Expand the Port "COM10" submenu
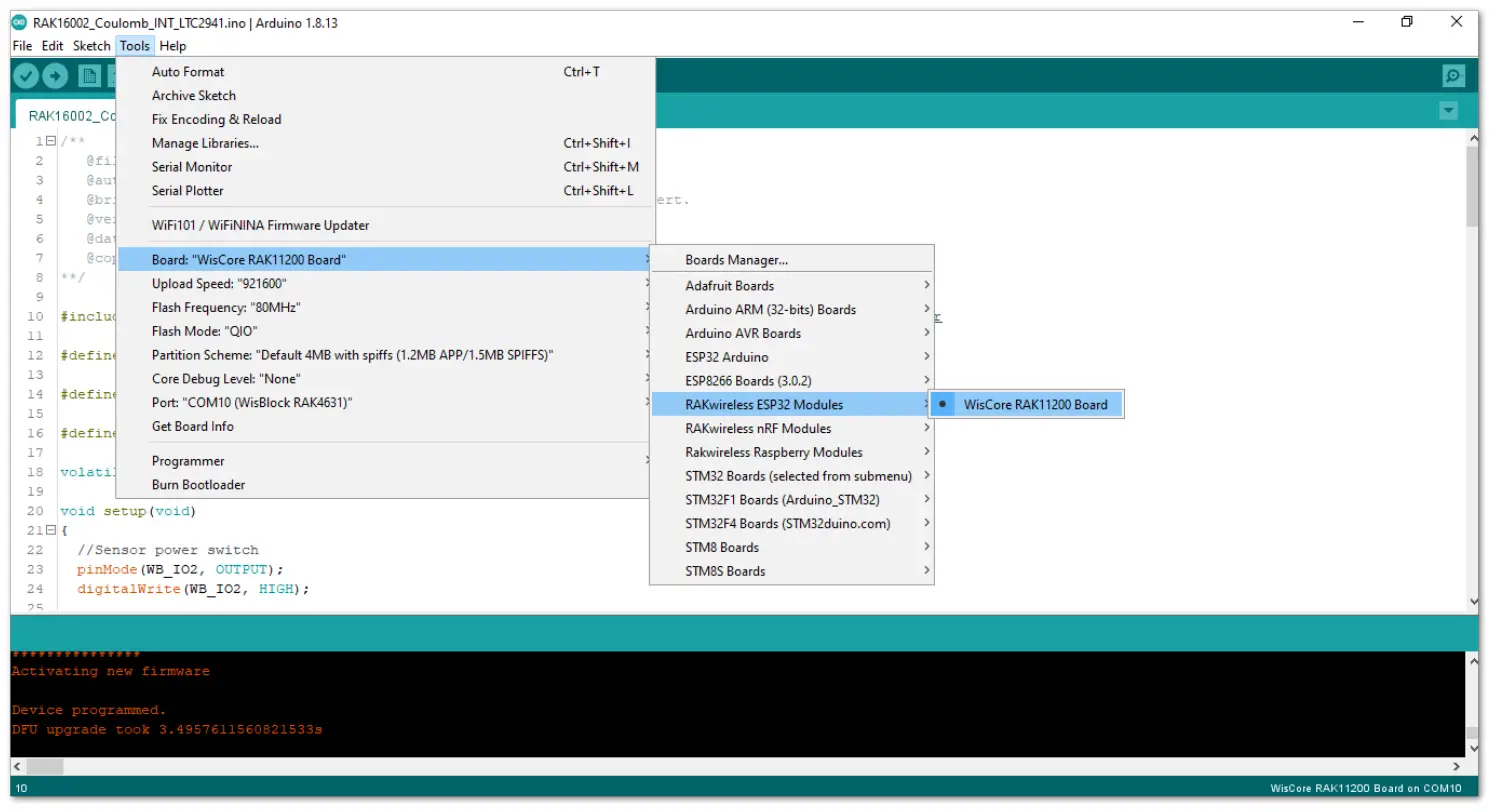The height and width of the screenshot is (812, 1507). (x=386, y=403)
